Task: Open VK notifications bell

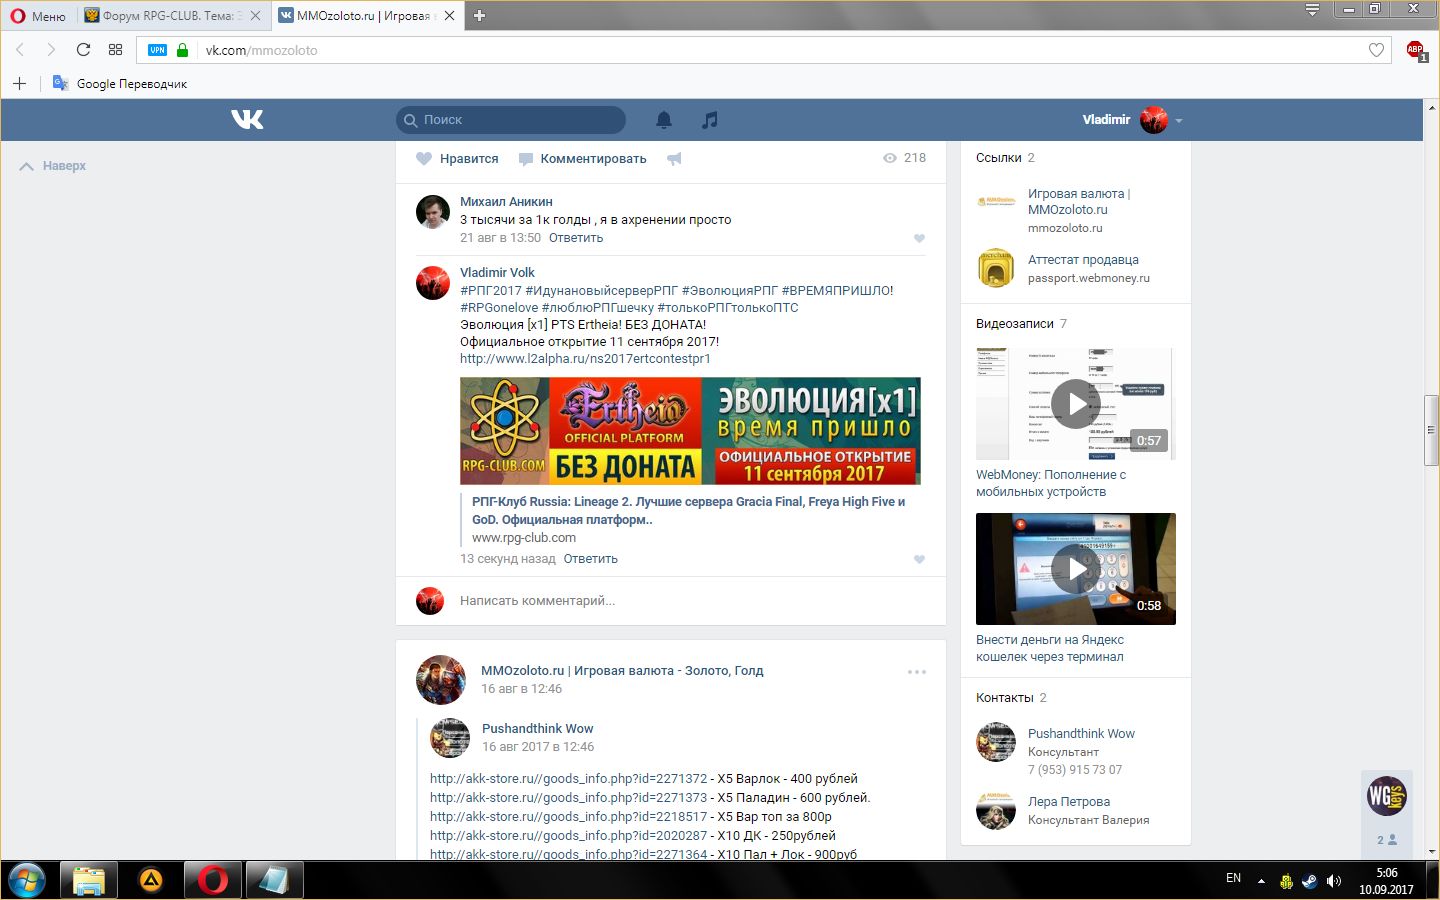Action: point(664,120)
